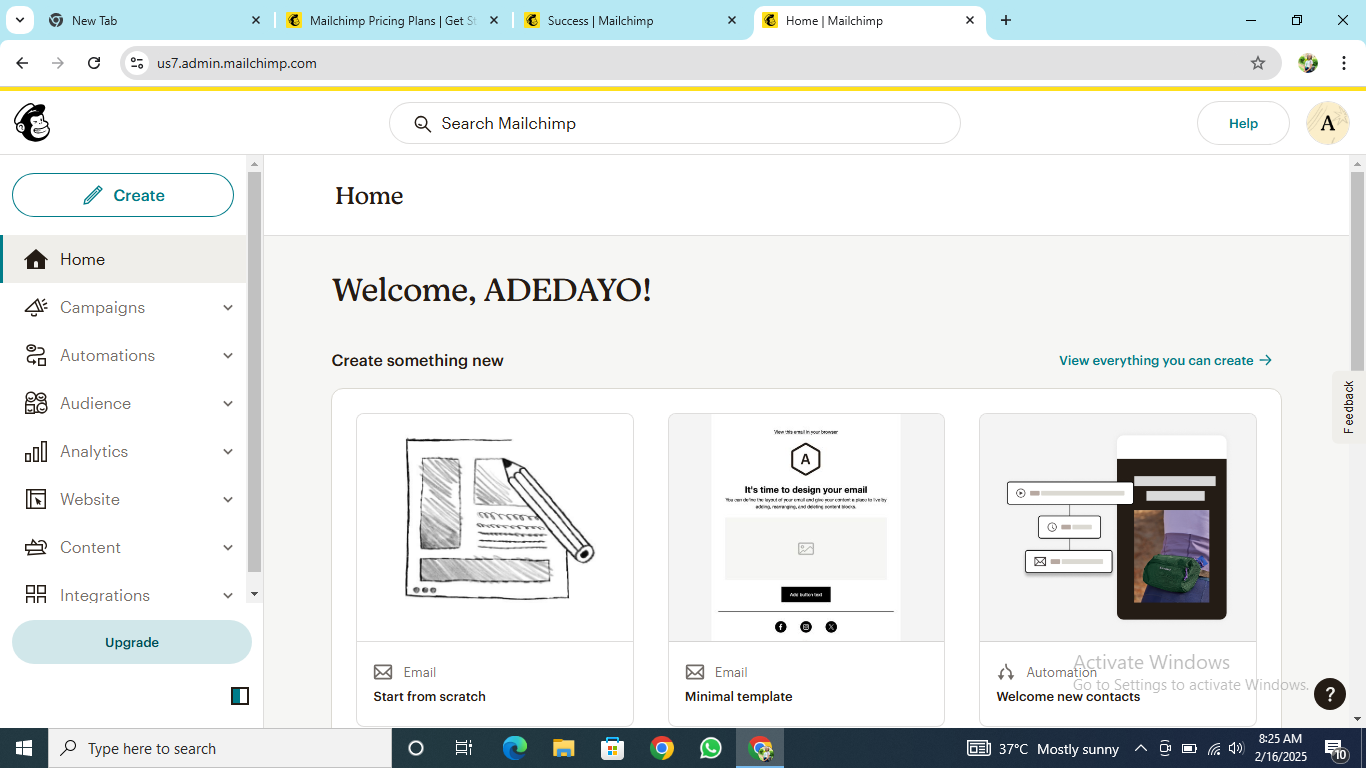Expand the Campaigns menu chevron
This screenshot has height=768, width=1366.
pyautogui.click(x=228, y=308)
